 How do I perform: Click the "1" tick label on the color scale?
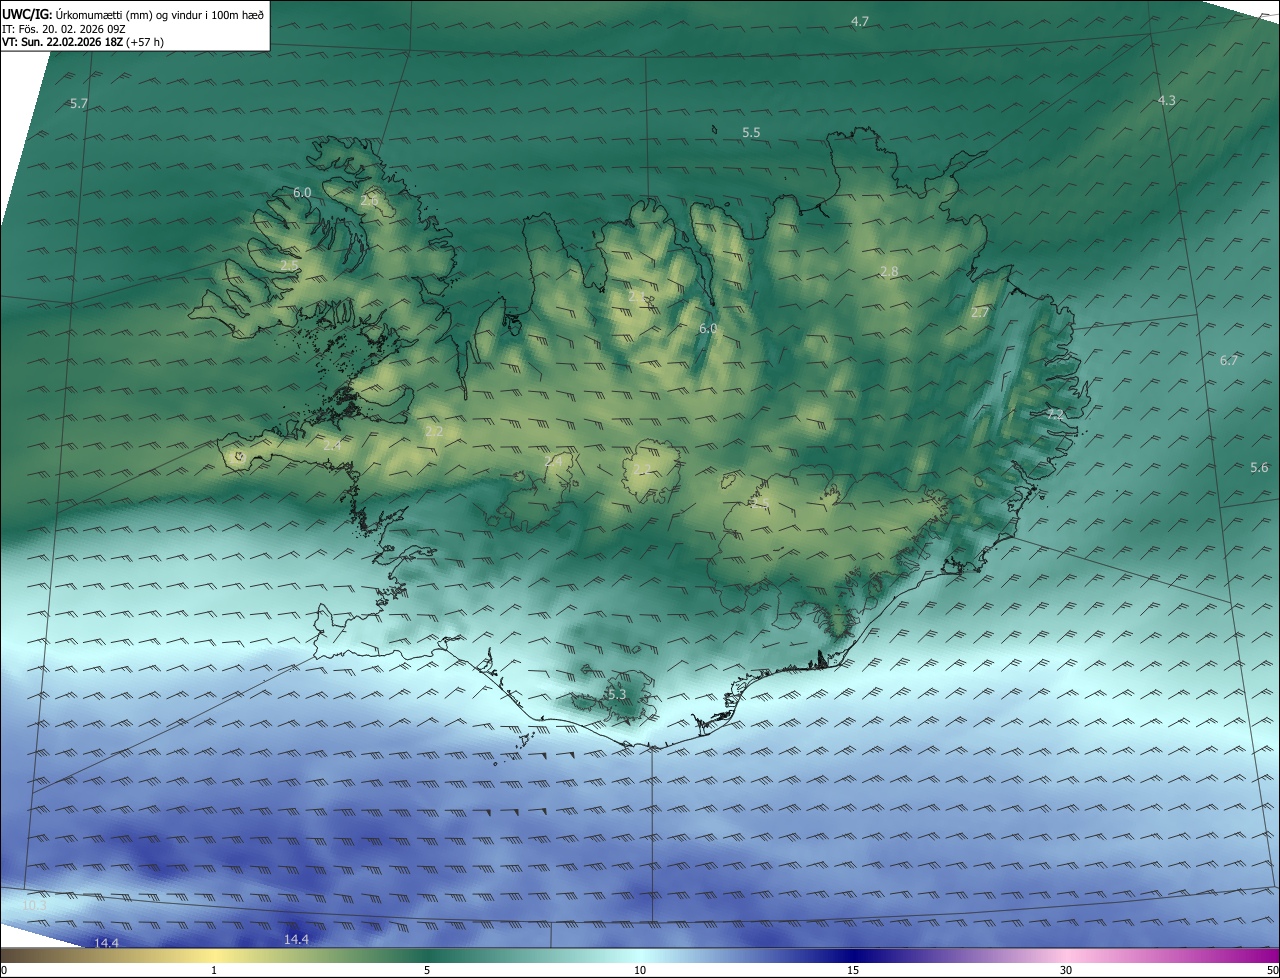(214, 970)
